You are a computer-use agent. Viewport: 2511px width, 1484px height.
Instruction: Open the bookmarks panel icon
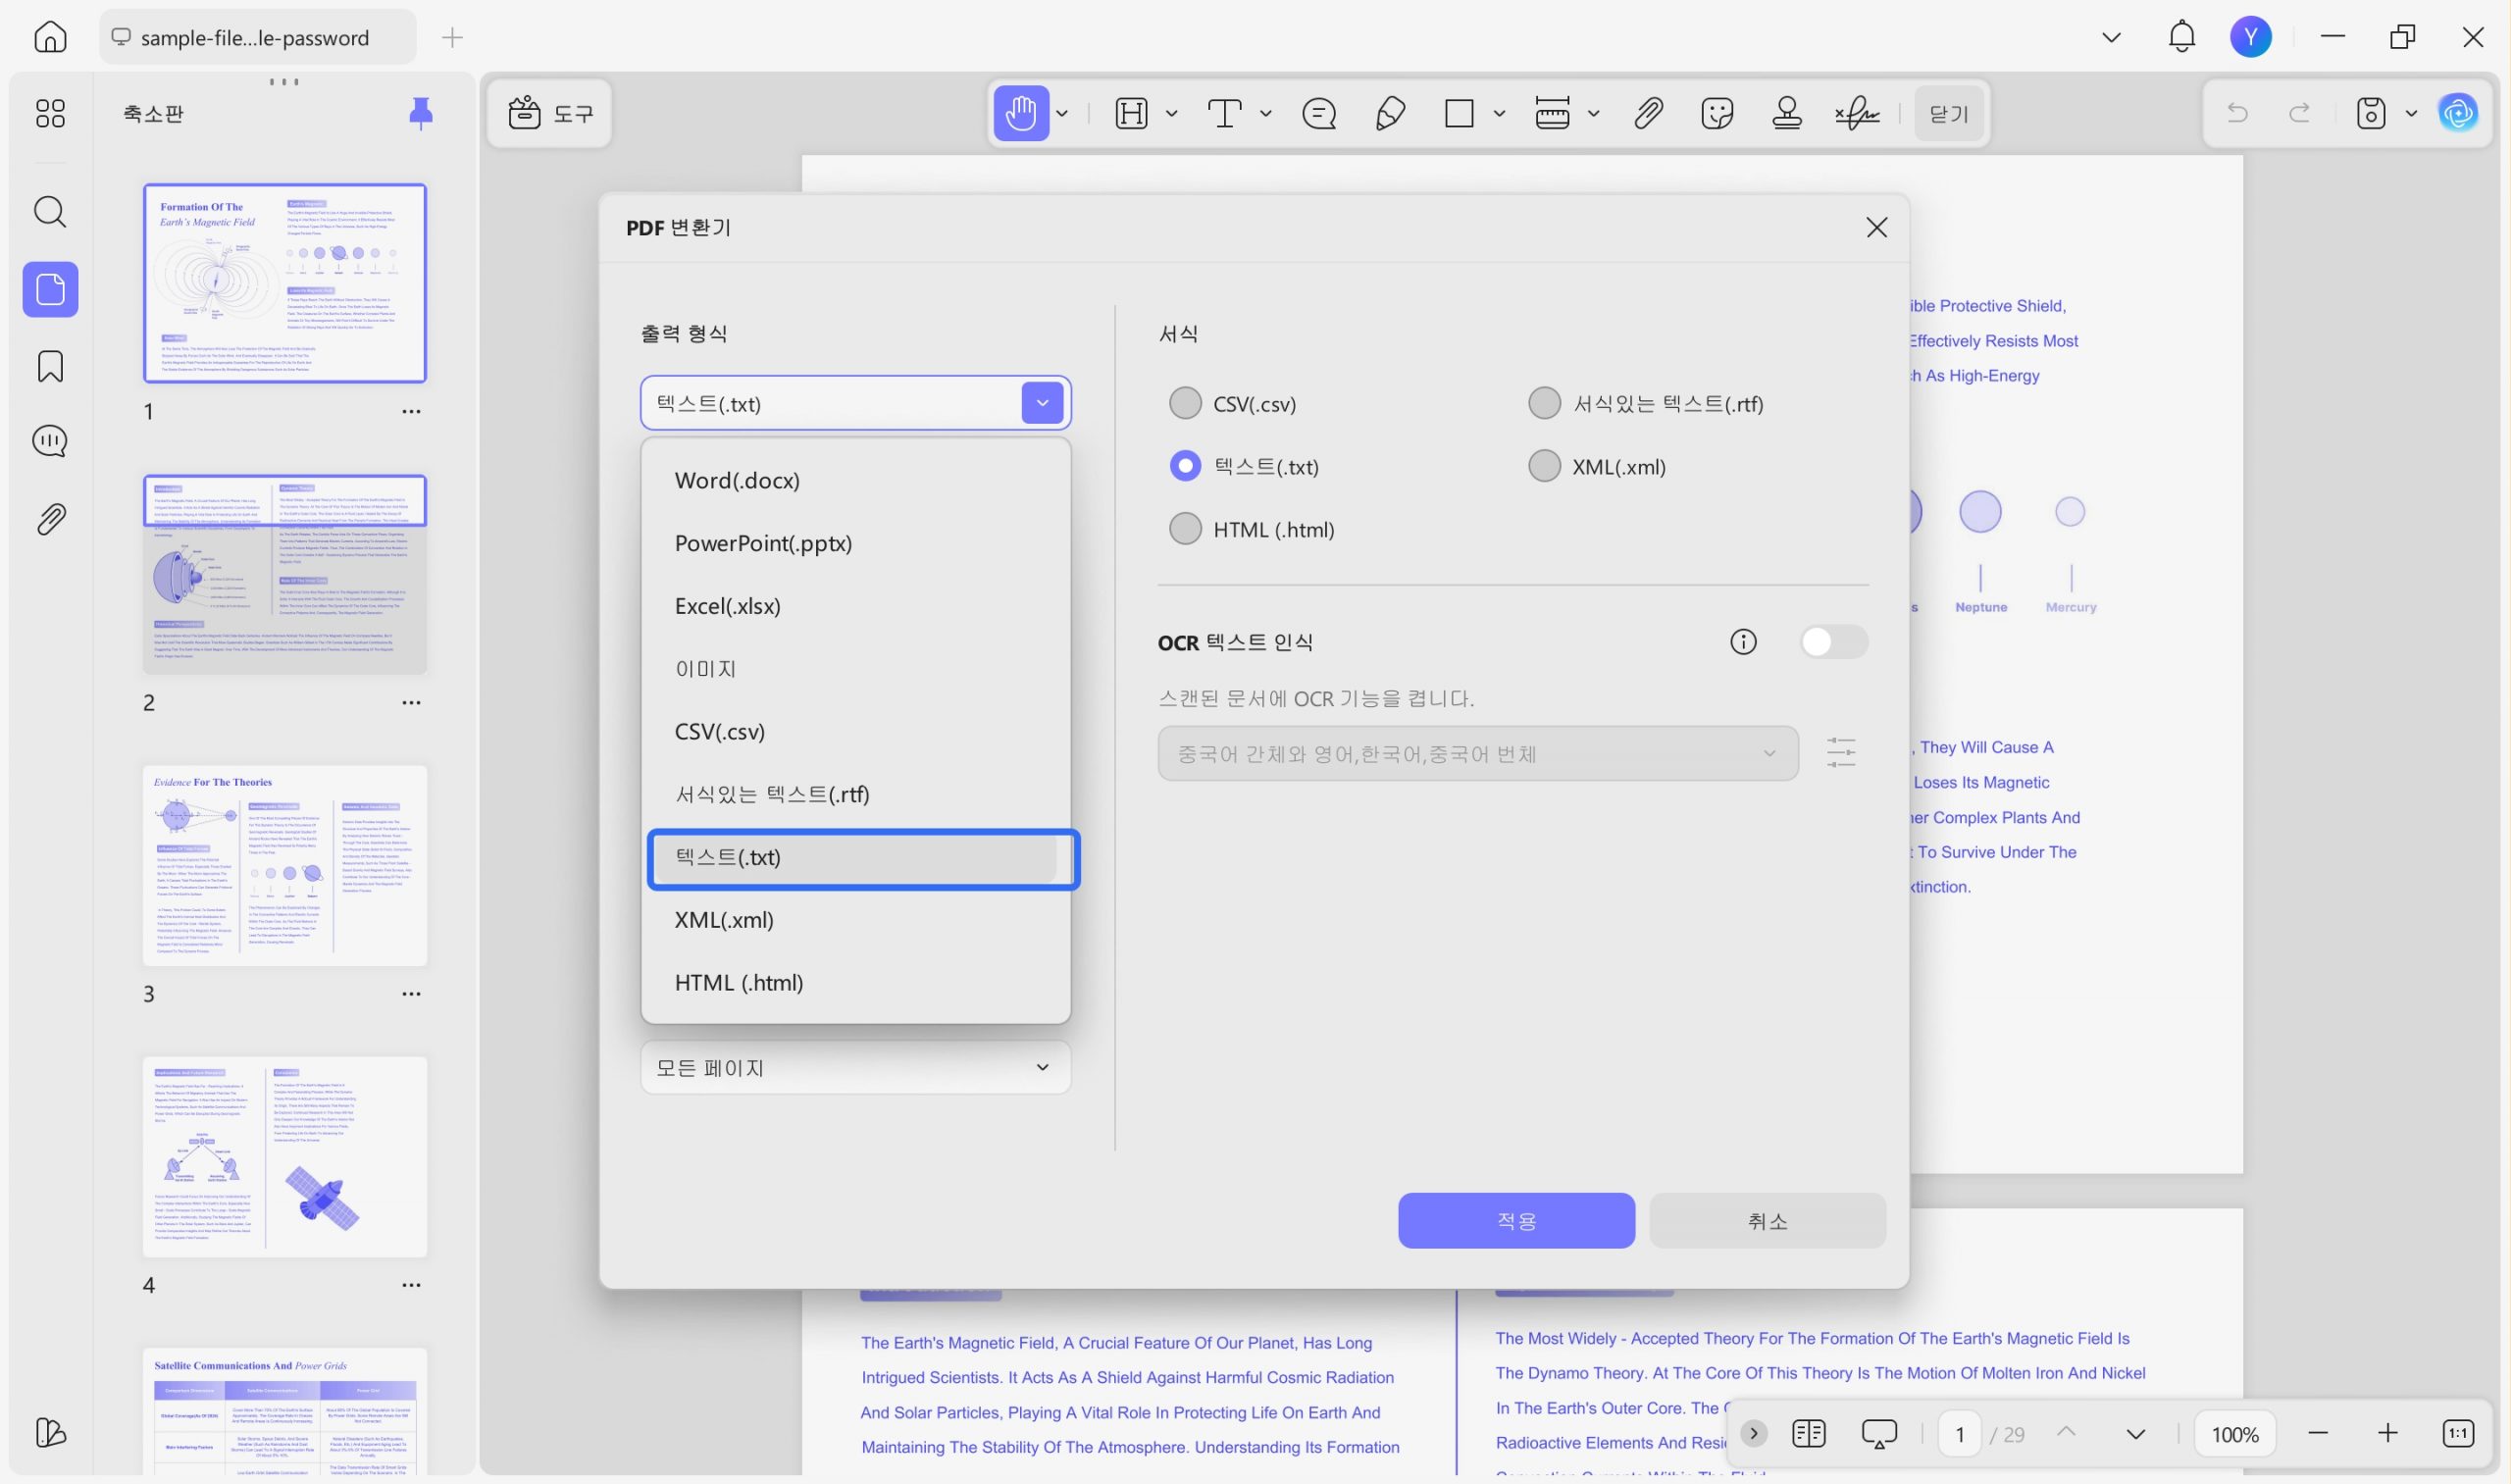[50, 366]
